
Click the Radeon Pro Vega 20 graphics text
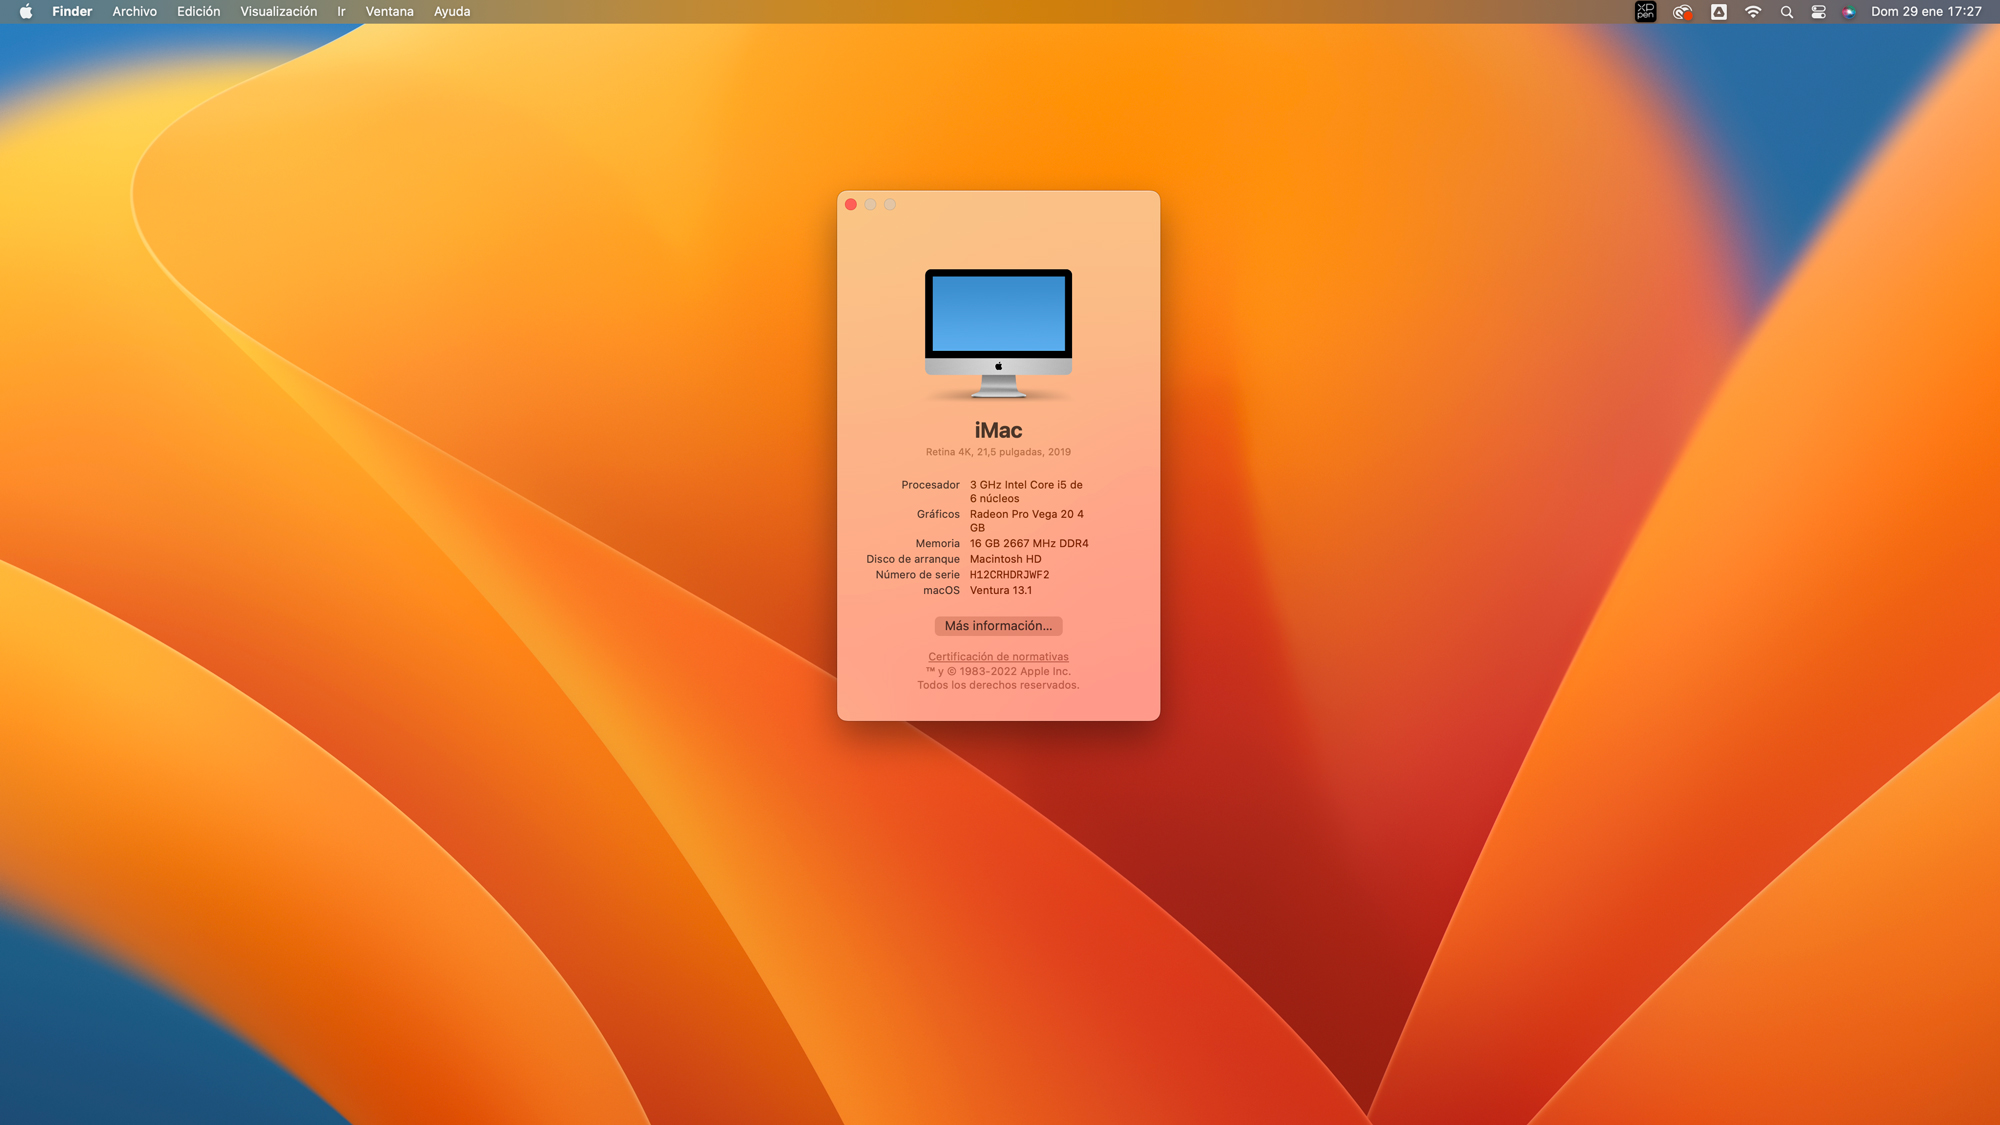[x=1026, y=521]
